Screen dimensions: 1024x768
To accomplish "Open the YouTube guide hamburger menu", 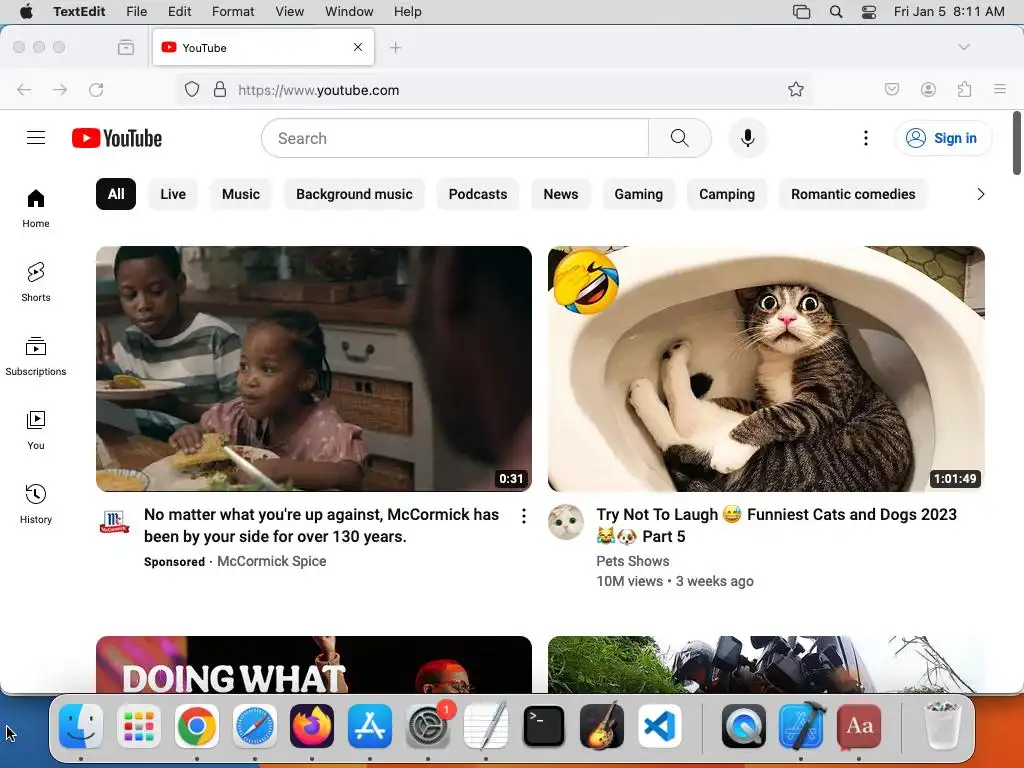I will pos(36,138).
